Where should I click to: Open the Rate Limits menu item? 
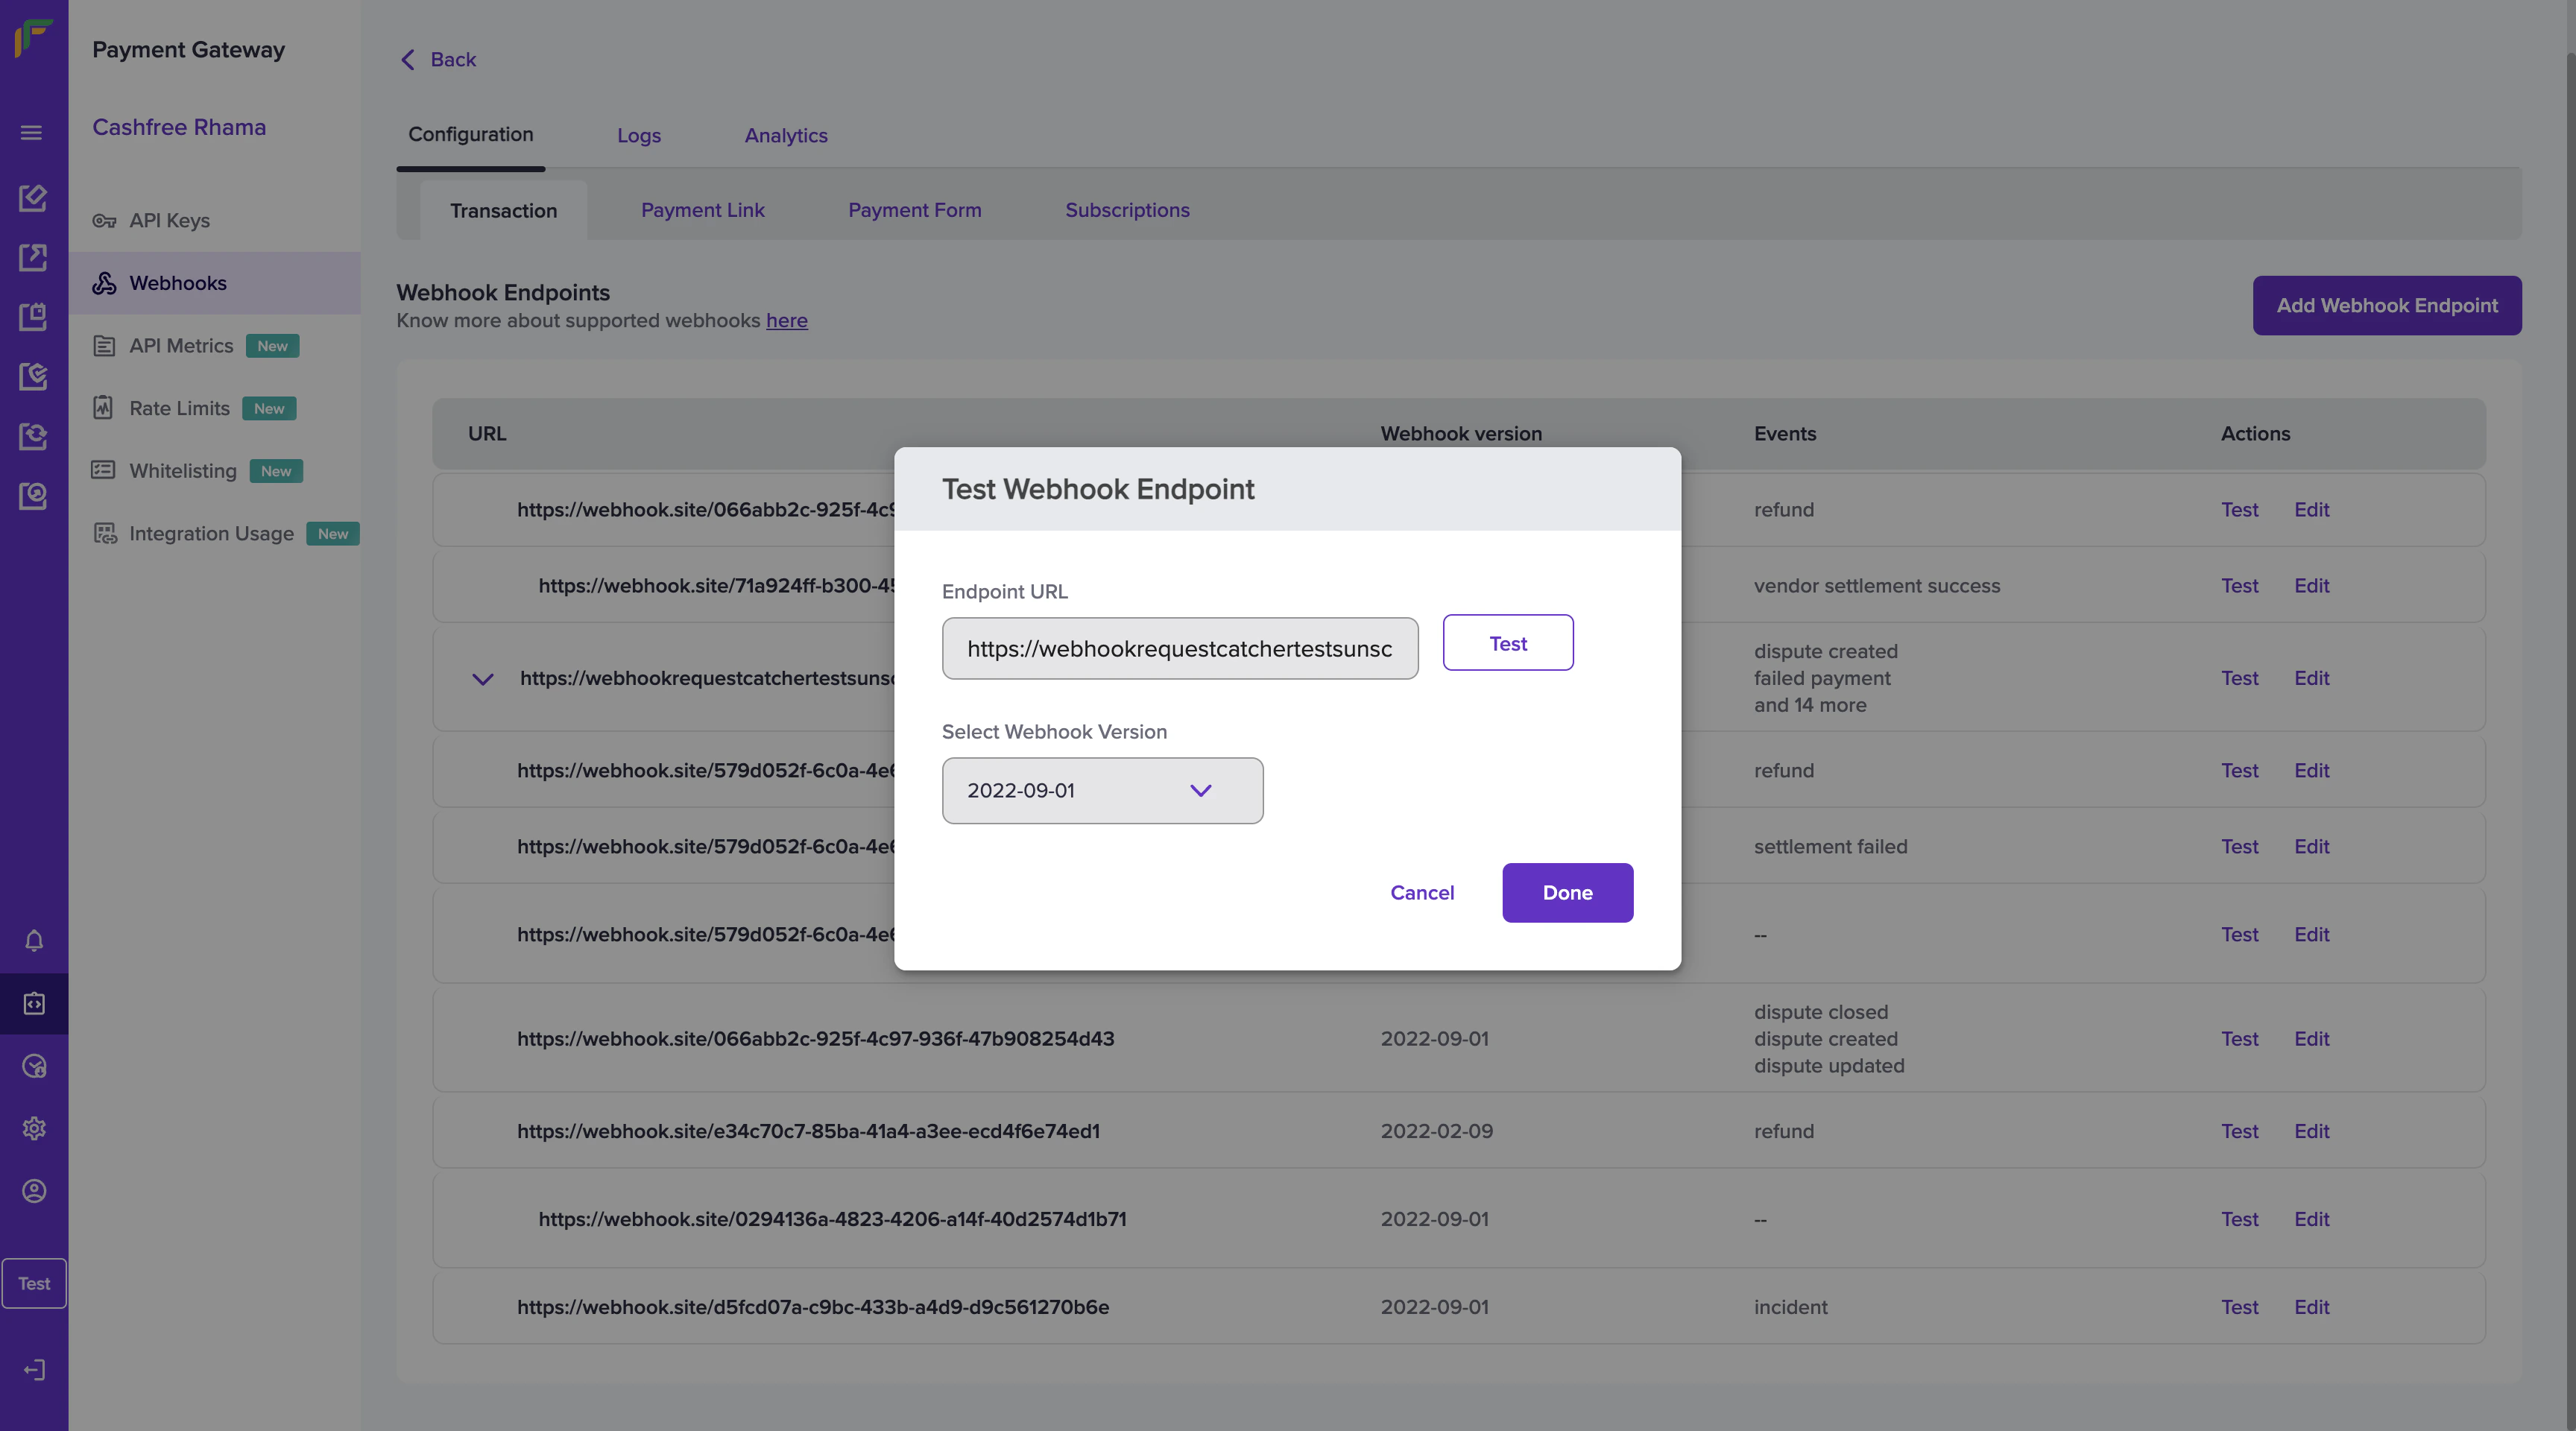pyautogui.click(x=179, y=408)
